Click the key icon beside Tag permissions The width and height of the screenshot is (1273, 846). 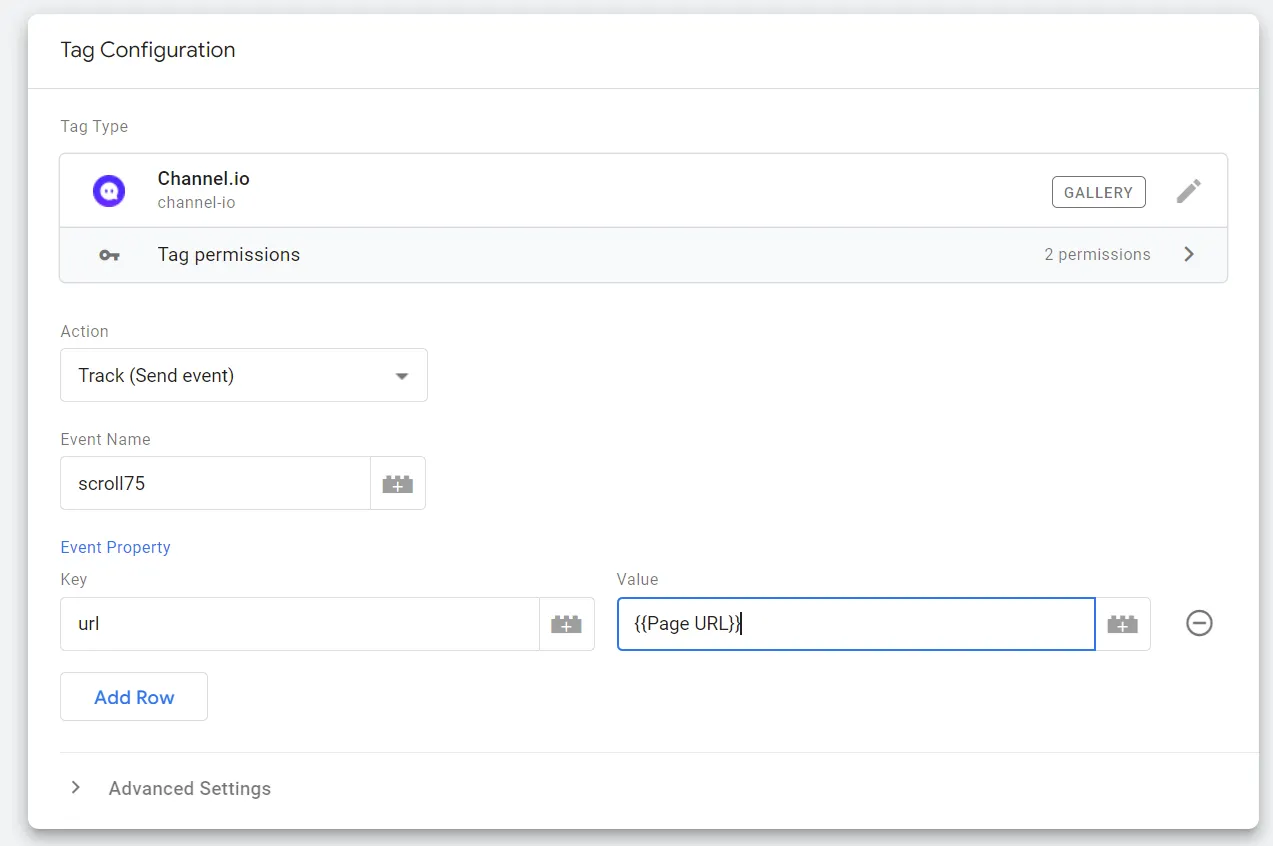[109, 255]
